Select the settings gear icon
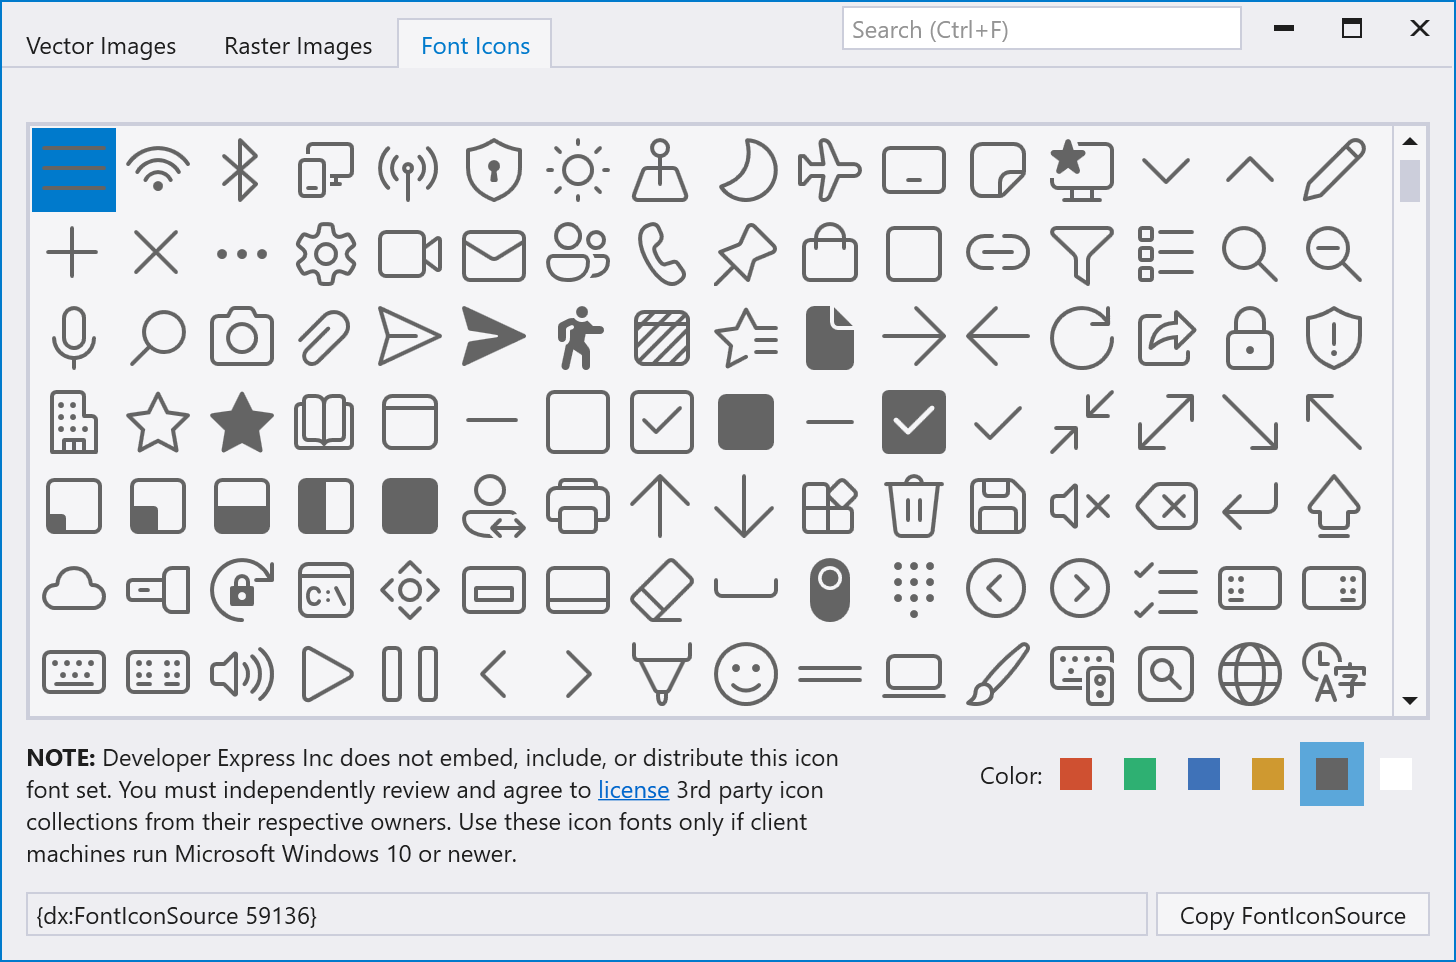1456x962 pixels. click(325, 254)
